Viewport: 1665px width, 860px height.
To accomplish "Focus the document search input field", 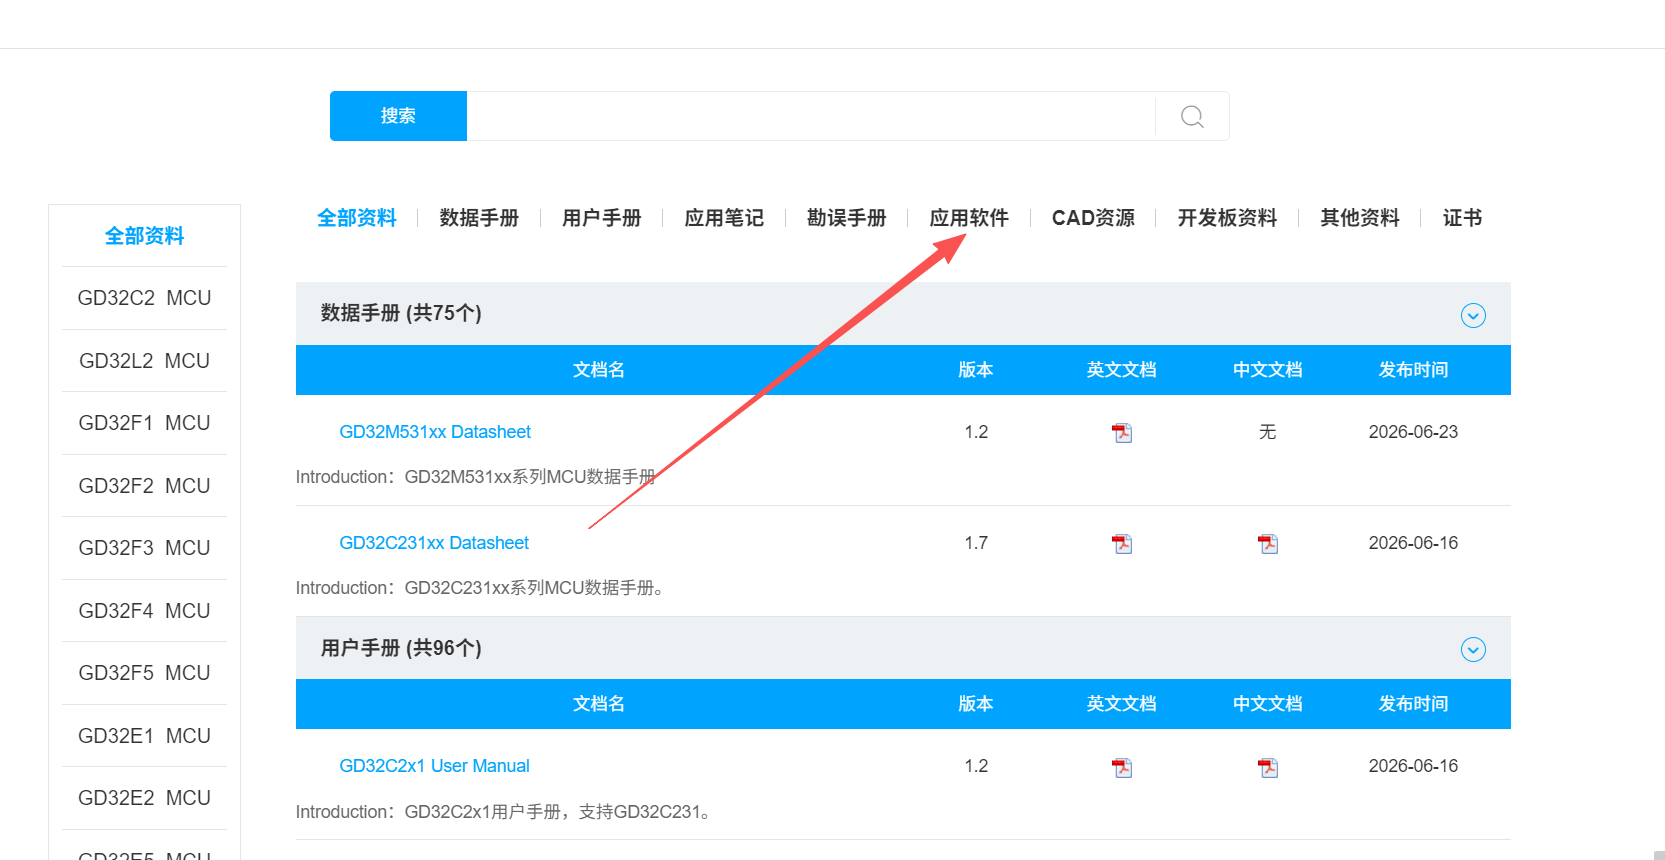I will 811,116.
